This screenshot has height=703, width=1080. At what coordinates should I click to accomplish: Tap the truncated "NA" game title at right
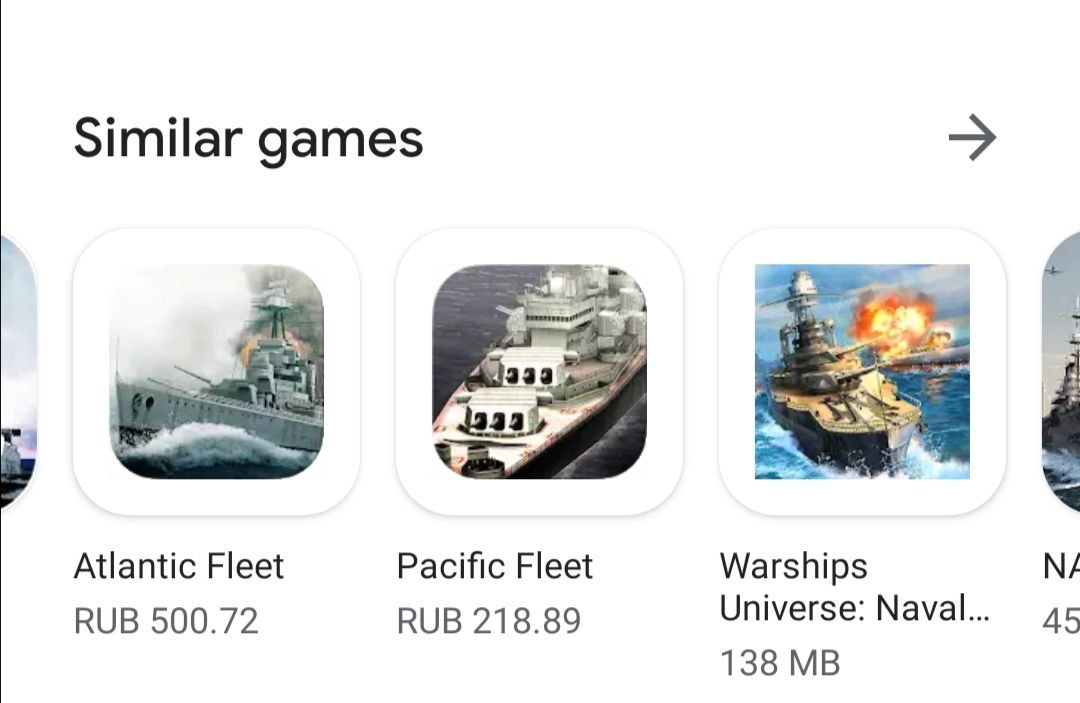click(1061, 567)
